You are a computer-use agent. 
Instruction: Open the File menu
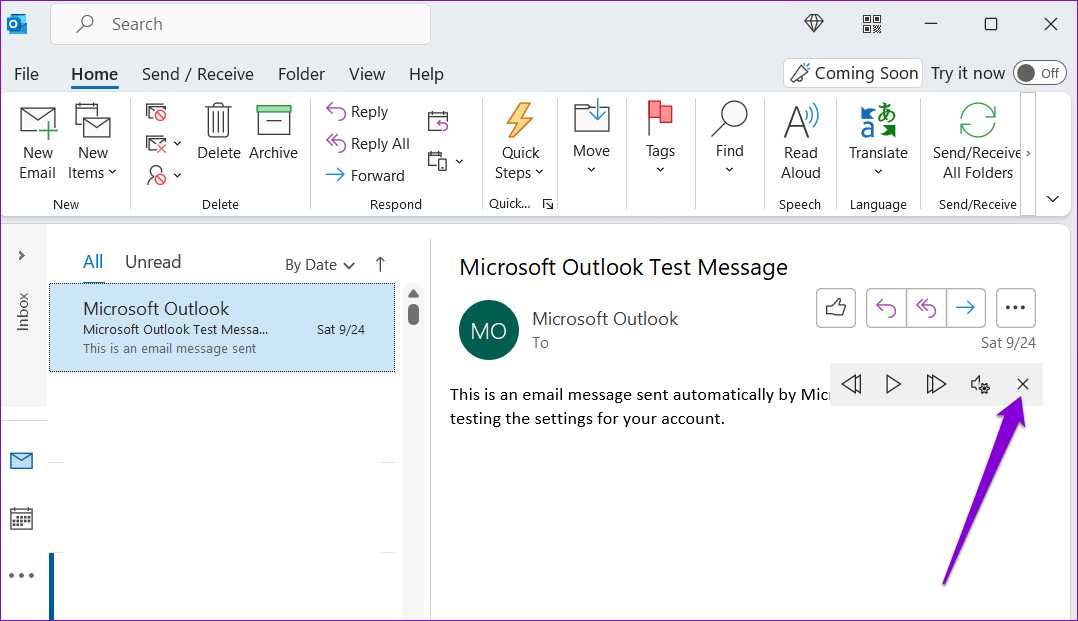point(26,74)
